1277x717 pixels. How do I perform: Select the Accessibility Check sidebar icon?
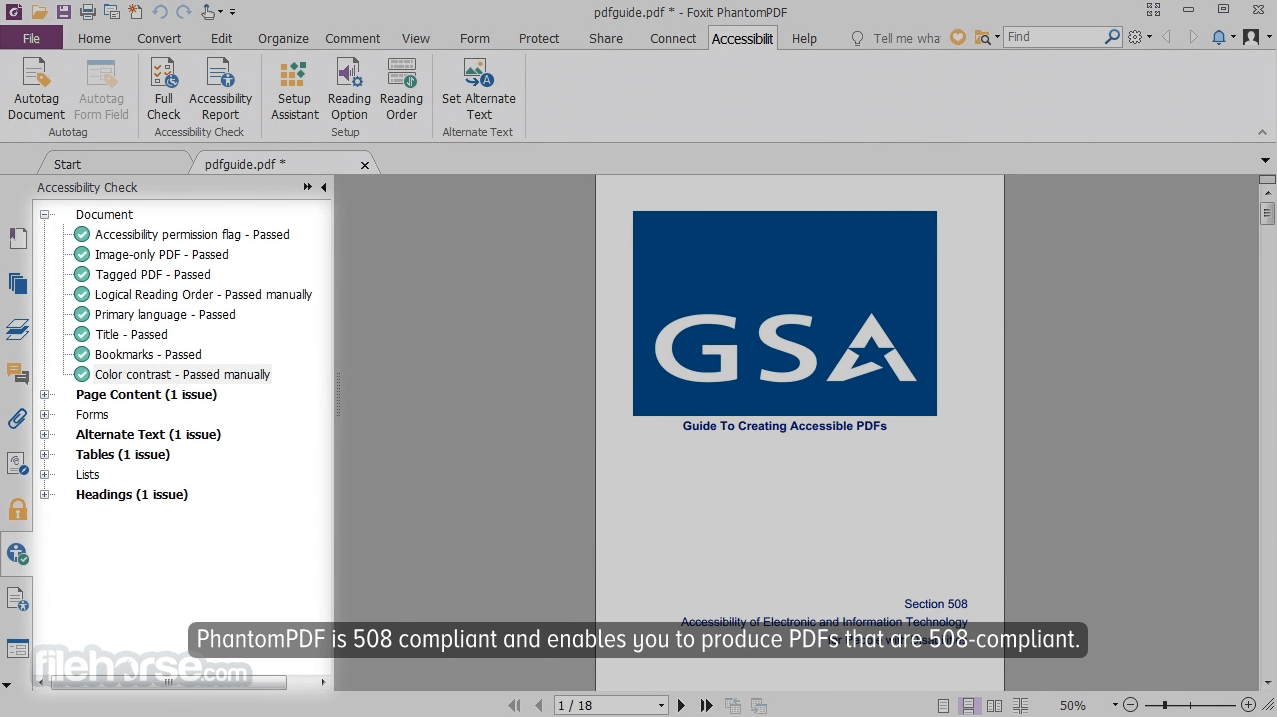coord(17,553)
